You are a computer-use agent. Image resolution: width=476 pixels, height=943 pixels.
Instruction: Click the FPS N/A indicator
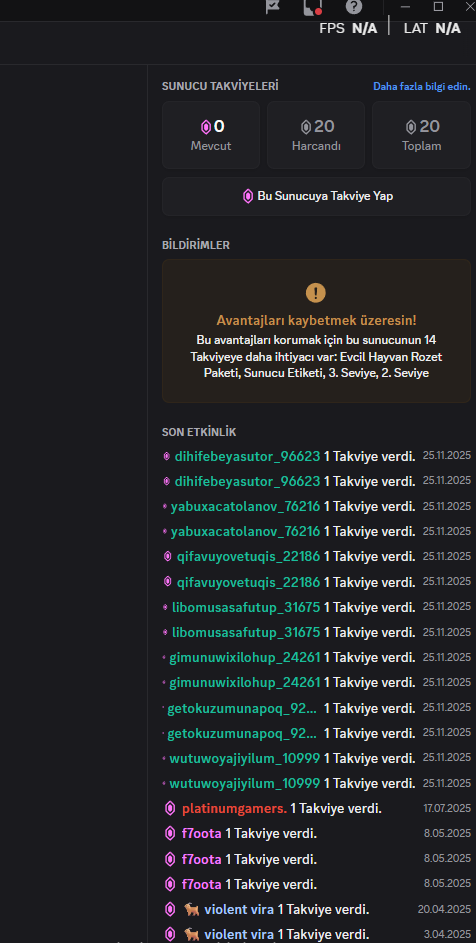[348, 28]
